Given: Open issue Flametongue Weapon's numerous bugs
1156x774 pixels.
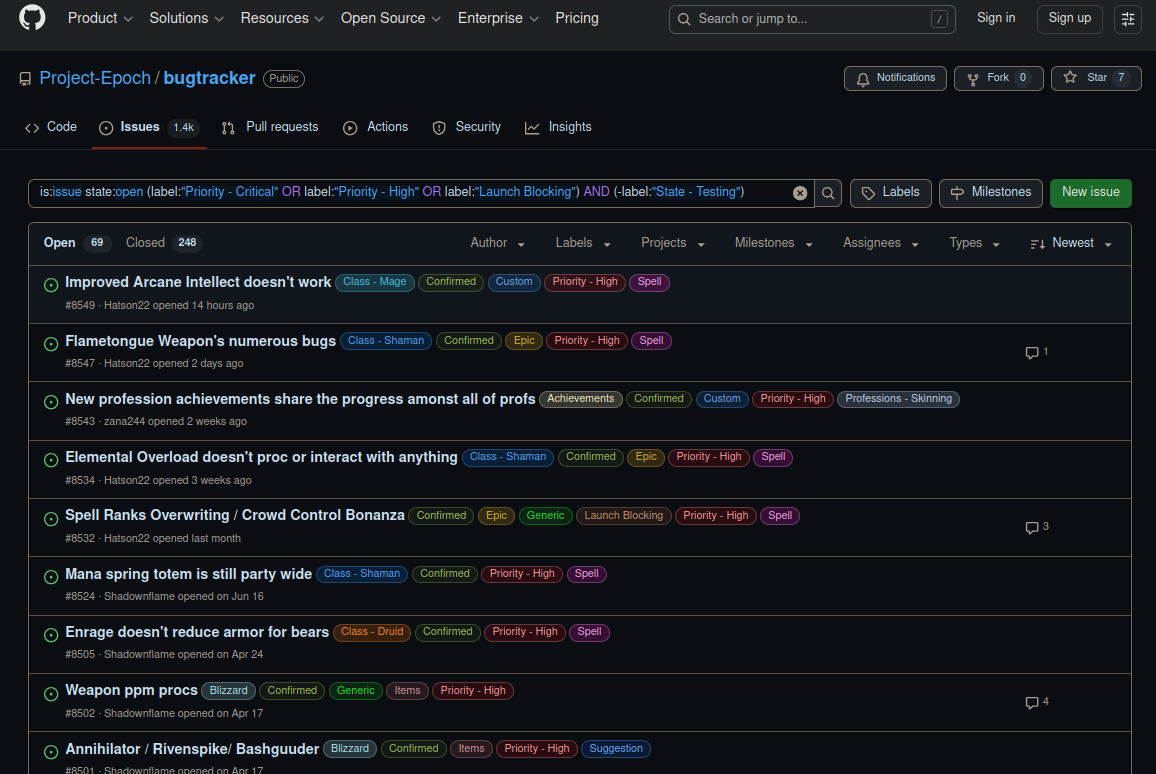Looking at the screenshot, I should [x=201, y=341].
